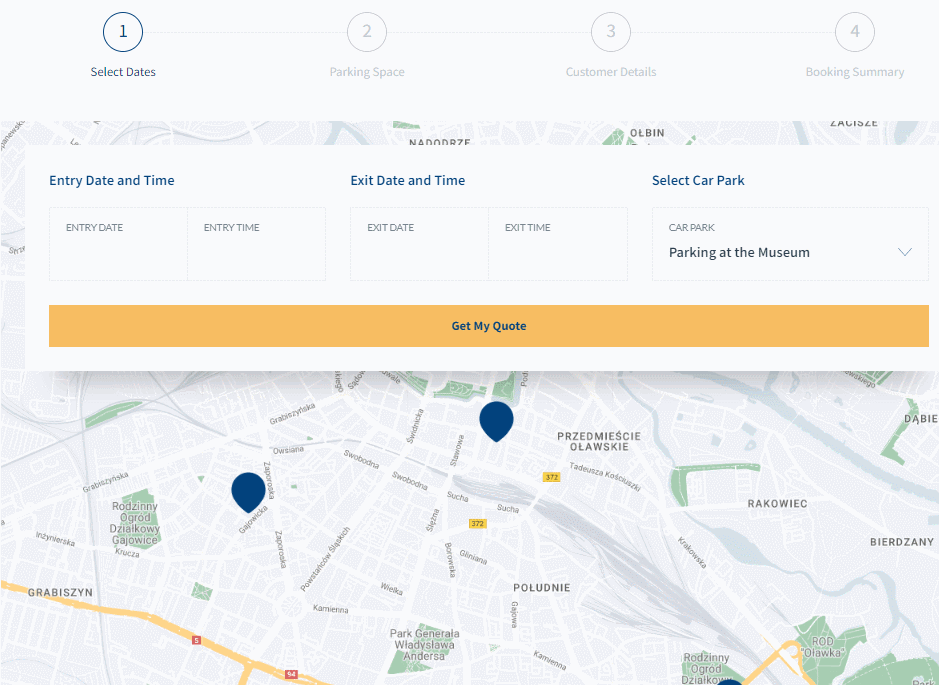
Task: Open the Entry Time field
Action: tap(256, 244)
